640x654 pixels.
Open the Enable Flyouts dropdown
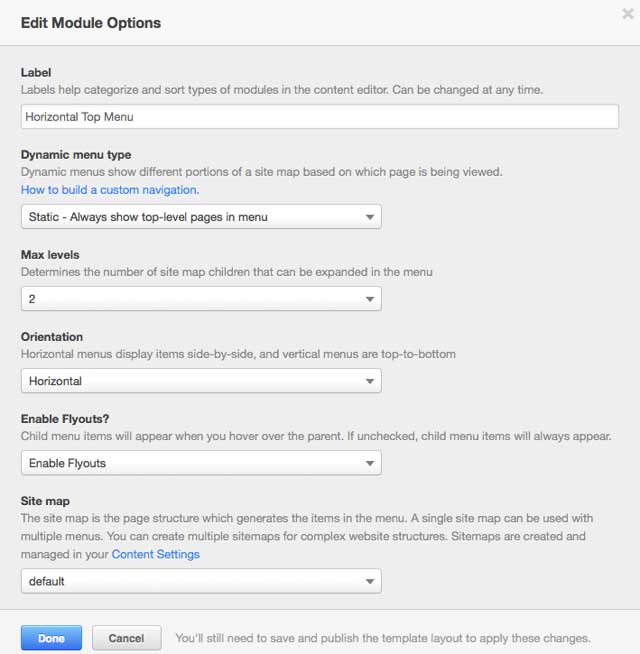(200, 463)
